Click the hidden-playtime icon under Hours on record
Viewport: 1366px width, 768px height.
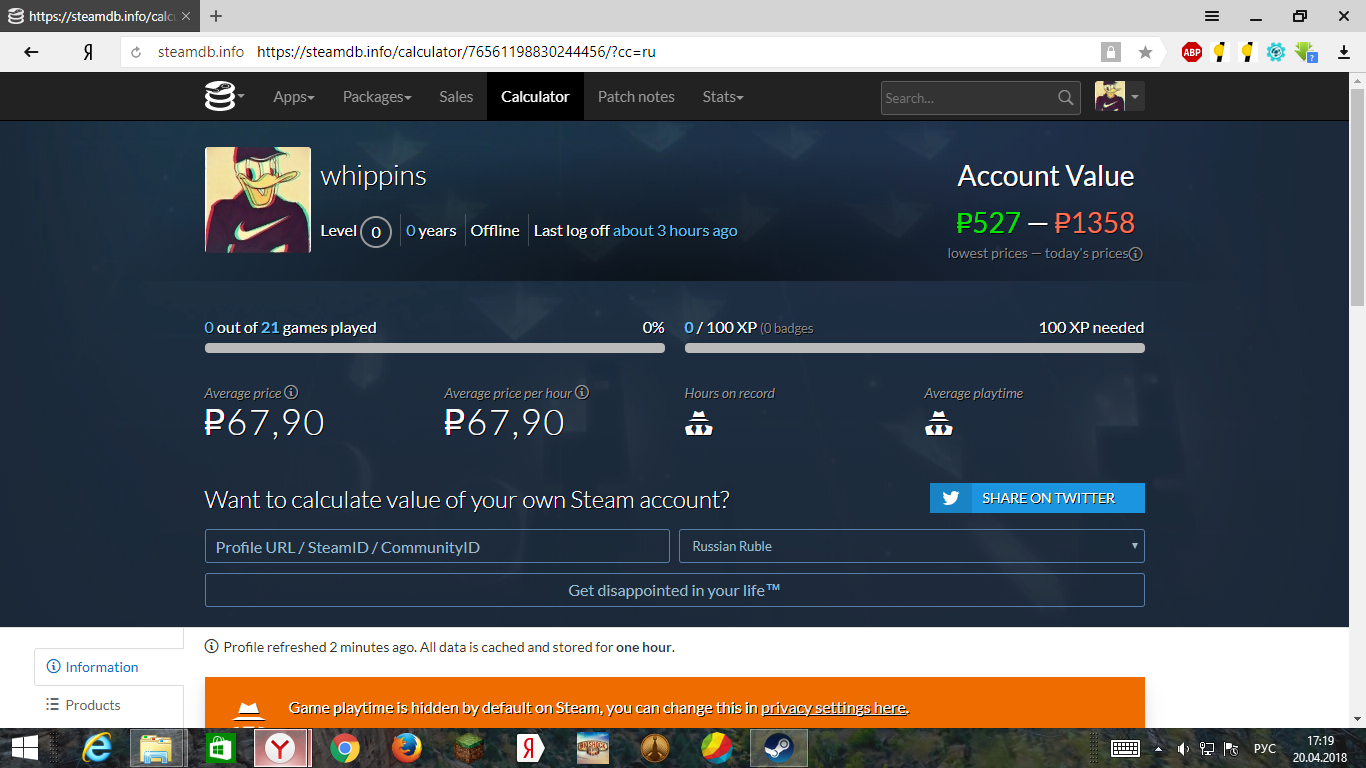698,424
